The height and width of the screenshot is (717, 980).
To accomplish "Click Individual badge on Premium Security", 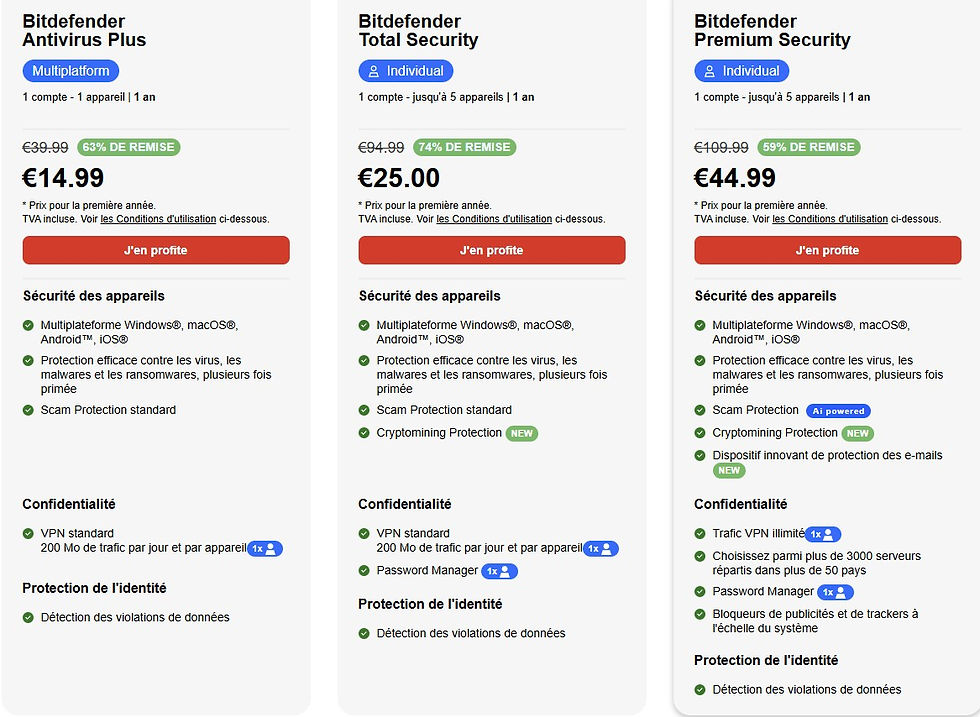I will [741, 71].
